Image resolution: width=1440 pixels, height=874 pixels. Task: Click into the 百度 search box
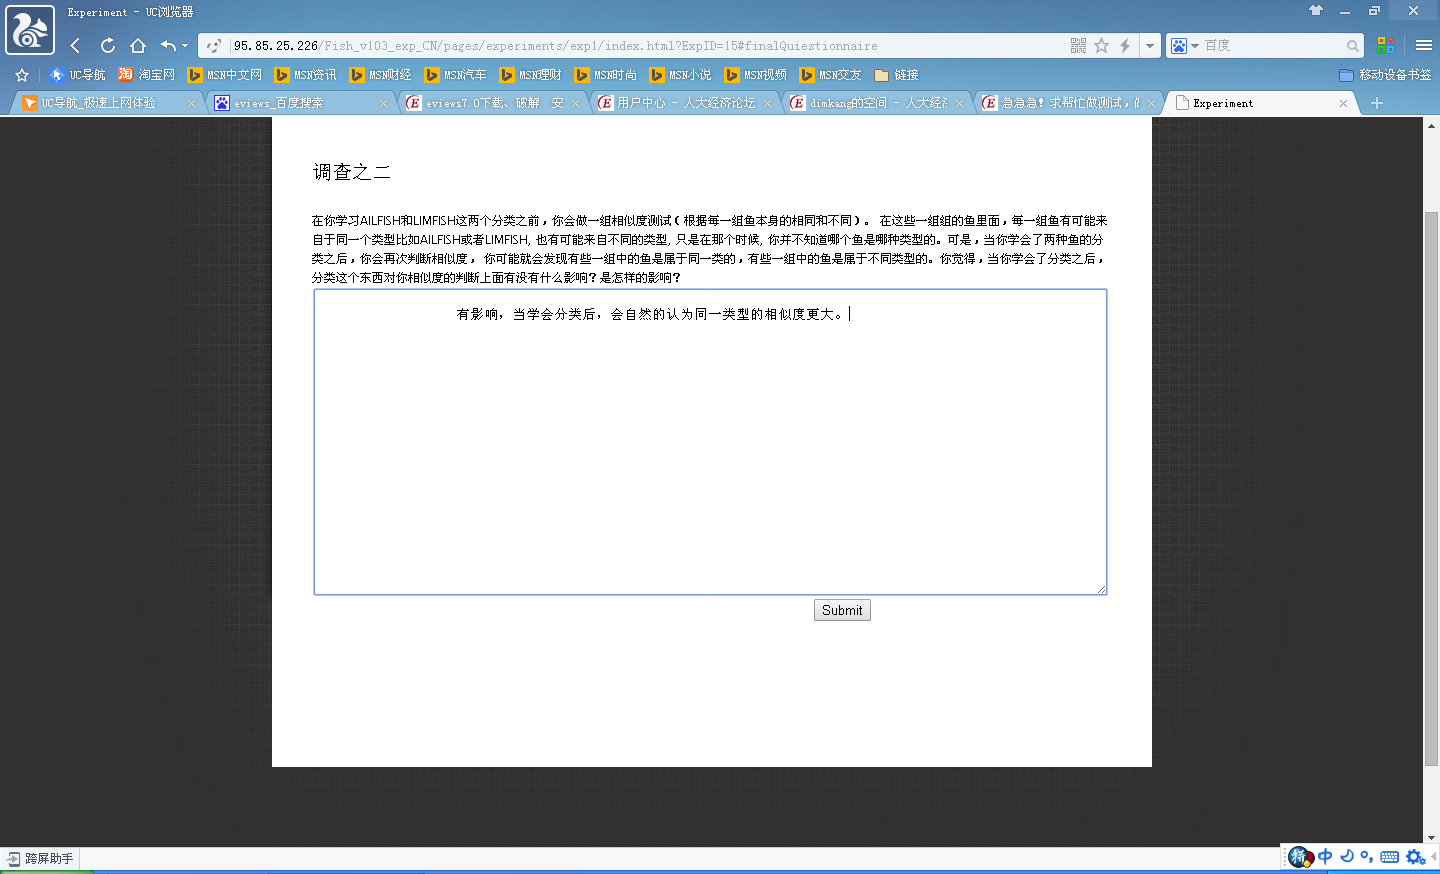[1273, 46]
